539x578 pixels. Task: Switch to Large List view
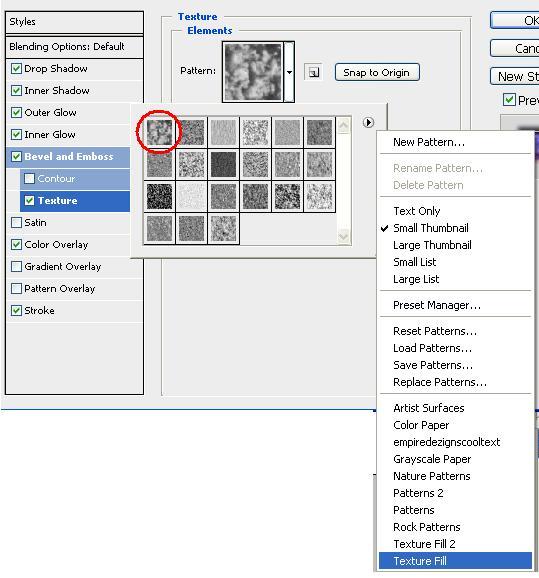point(456,279)
